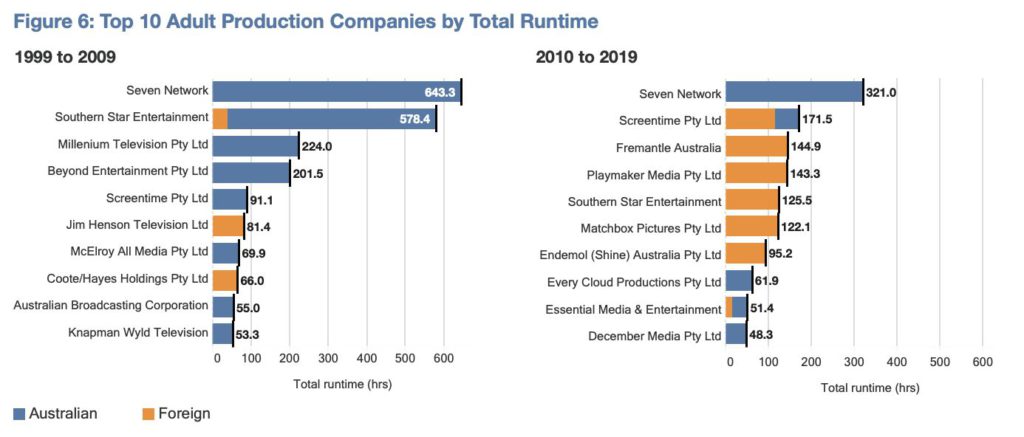
Task: Select the 'Coote/Hayes Holdings Pty Ltd' label
Action: (x=128, y=279)
